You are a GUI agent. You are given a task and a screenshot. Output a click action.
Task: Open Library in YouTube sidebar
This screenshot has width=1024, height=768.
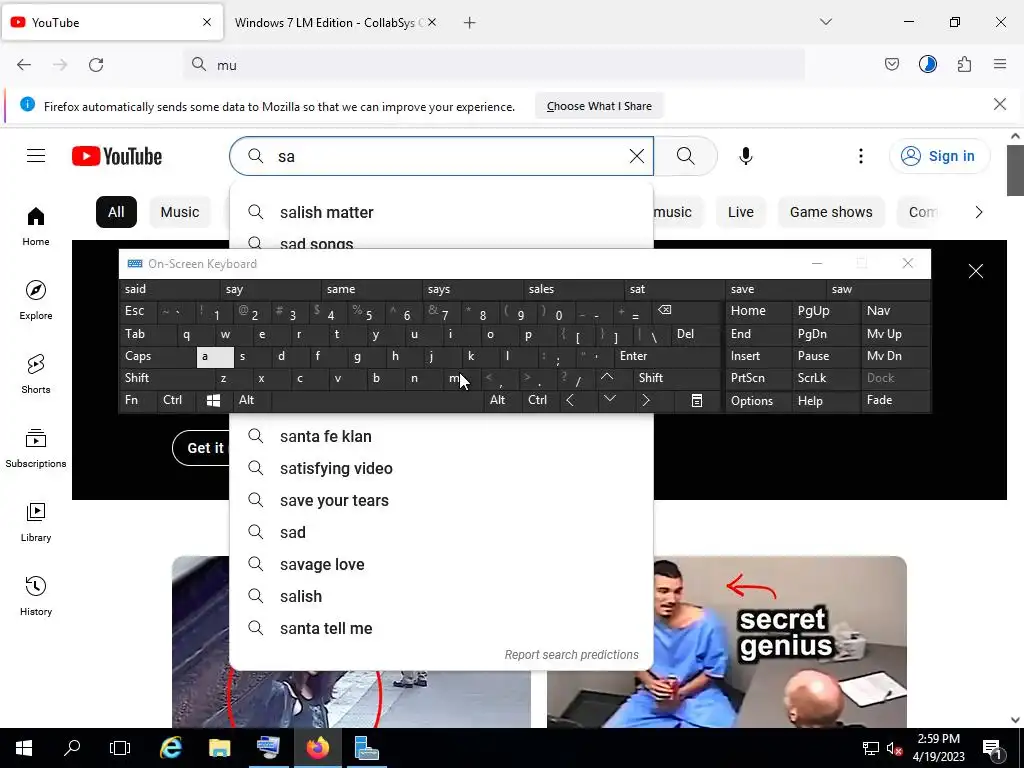tap(36, 522)
